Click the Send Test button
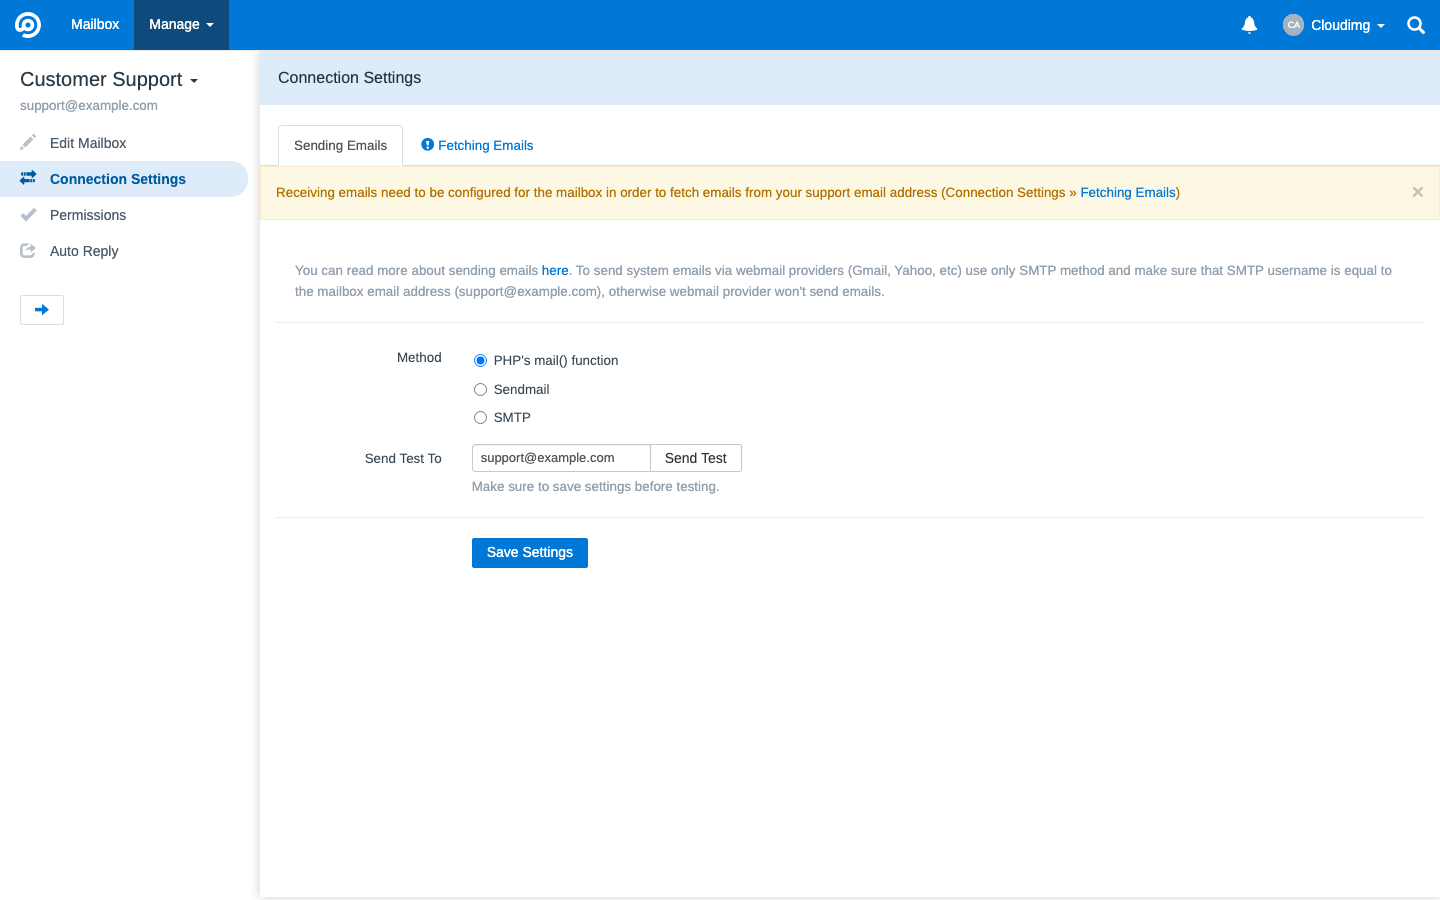 [x=696, y=458]
